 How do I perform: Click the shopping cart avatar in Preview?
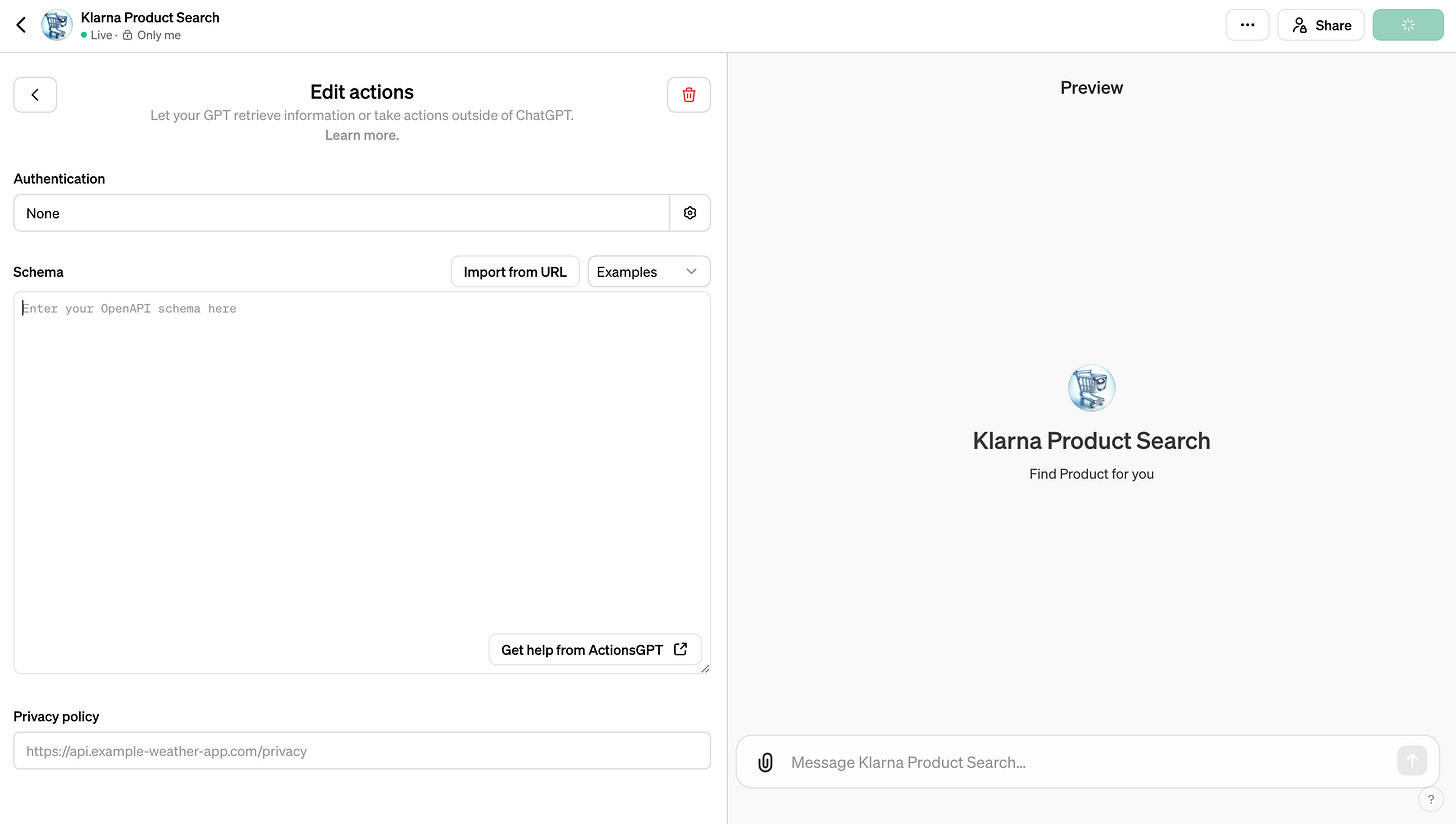1091,388
